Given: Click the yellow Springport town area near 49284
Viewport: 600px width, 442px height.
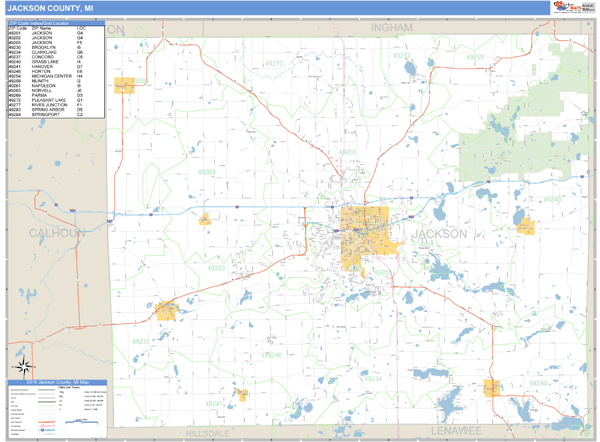Looking at the screenshot, I should click(125, 87).
